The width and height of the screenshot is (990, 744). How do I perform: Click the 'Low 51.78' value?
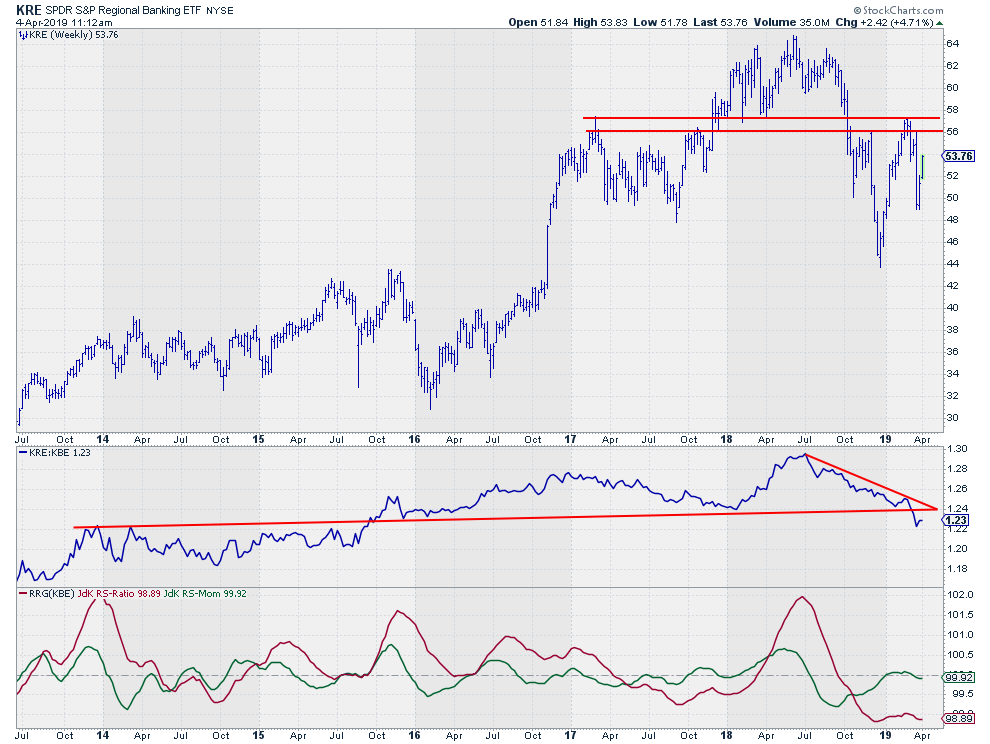pos(660,22)
